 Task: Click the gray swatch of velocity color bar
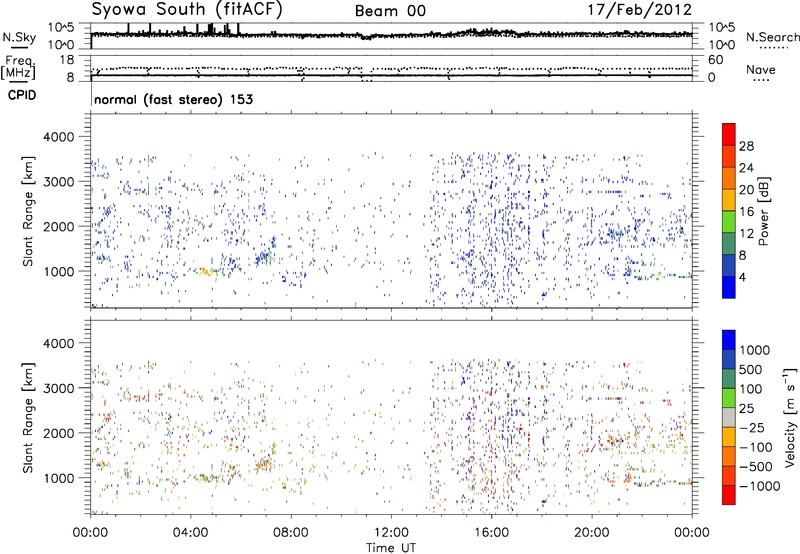coord(729,418)
